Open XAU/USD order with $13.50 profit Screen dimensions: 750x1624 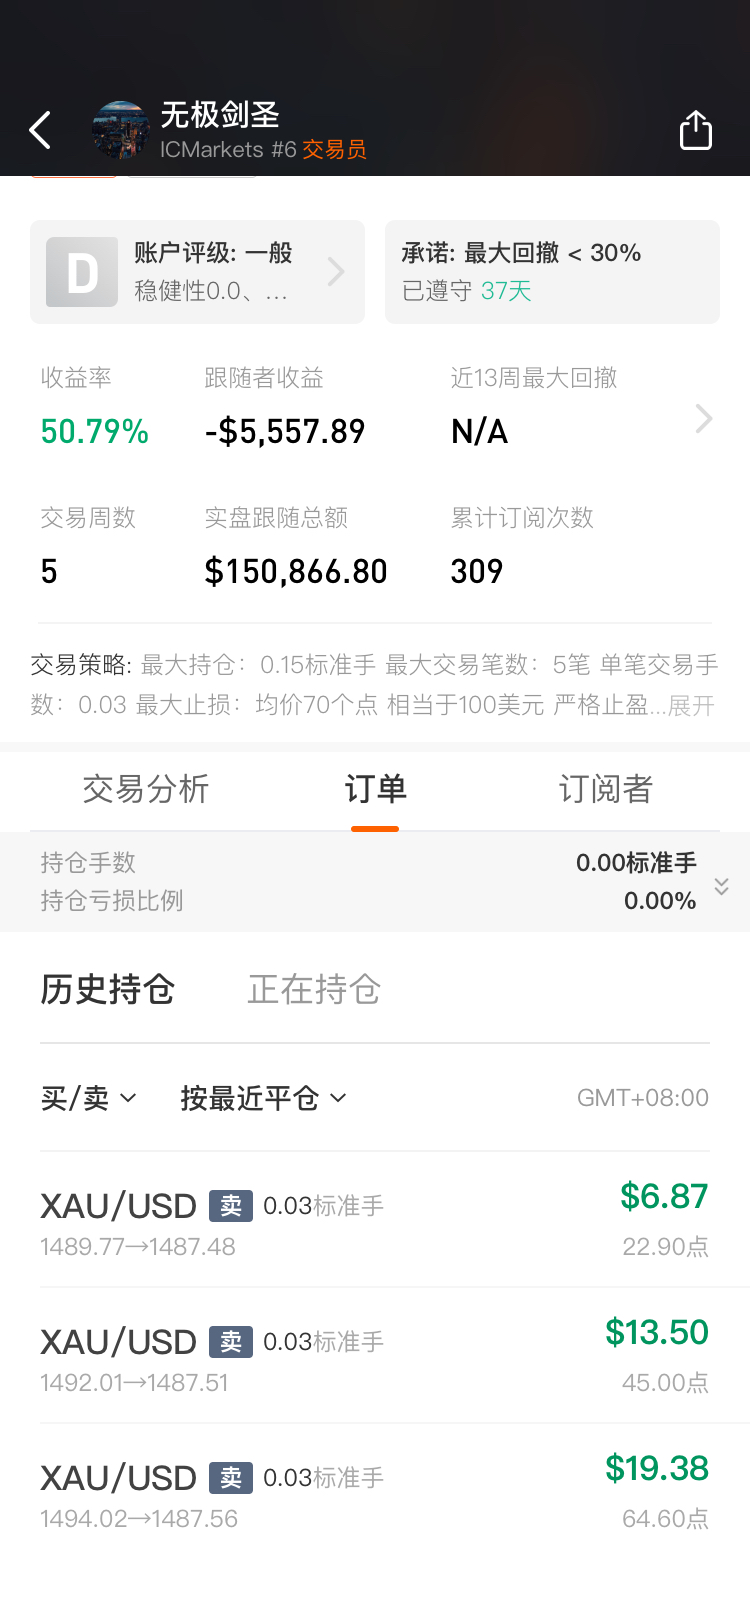click(x=375, y=1356)
